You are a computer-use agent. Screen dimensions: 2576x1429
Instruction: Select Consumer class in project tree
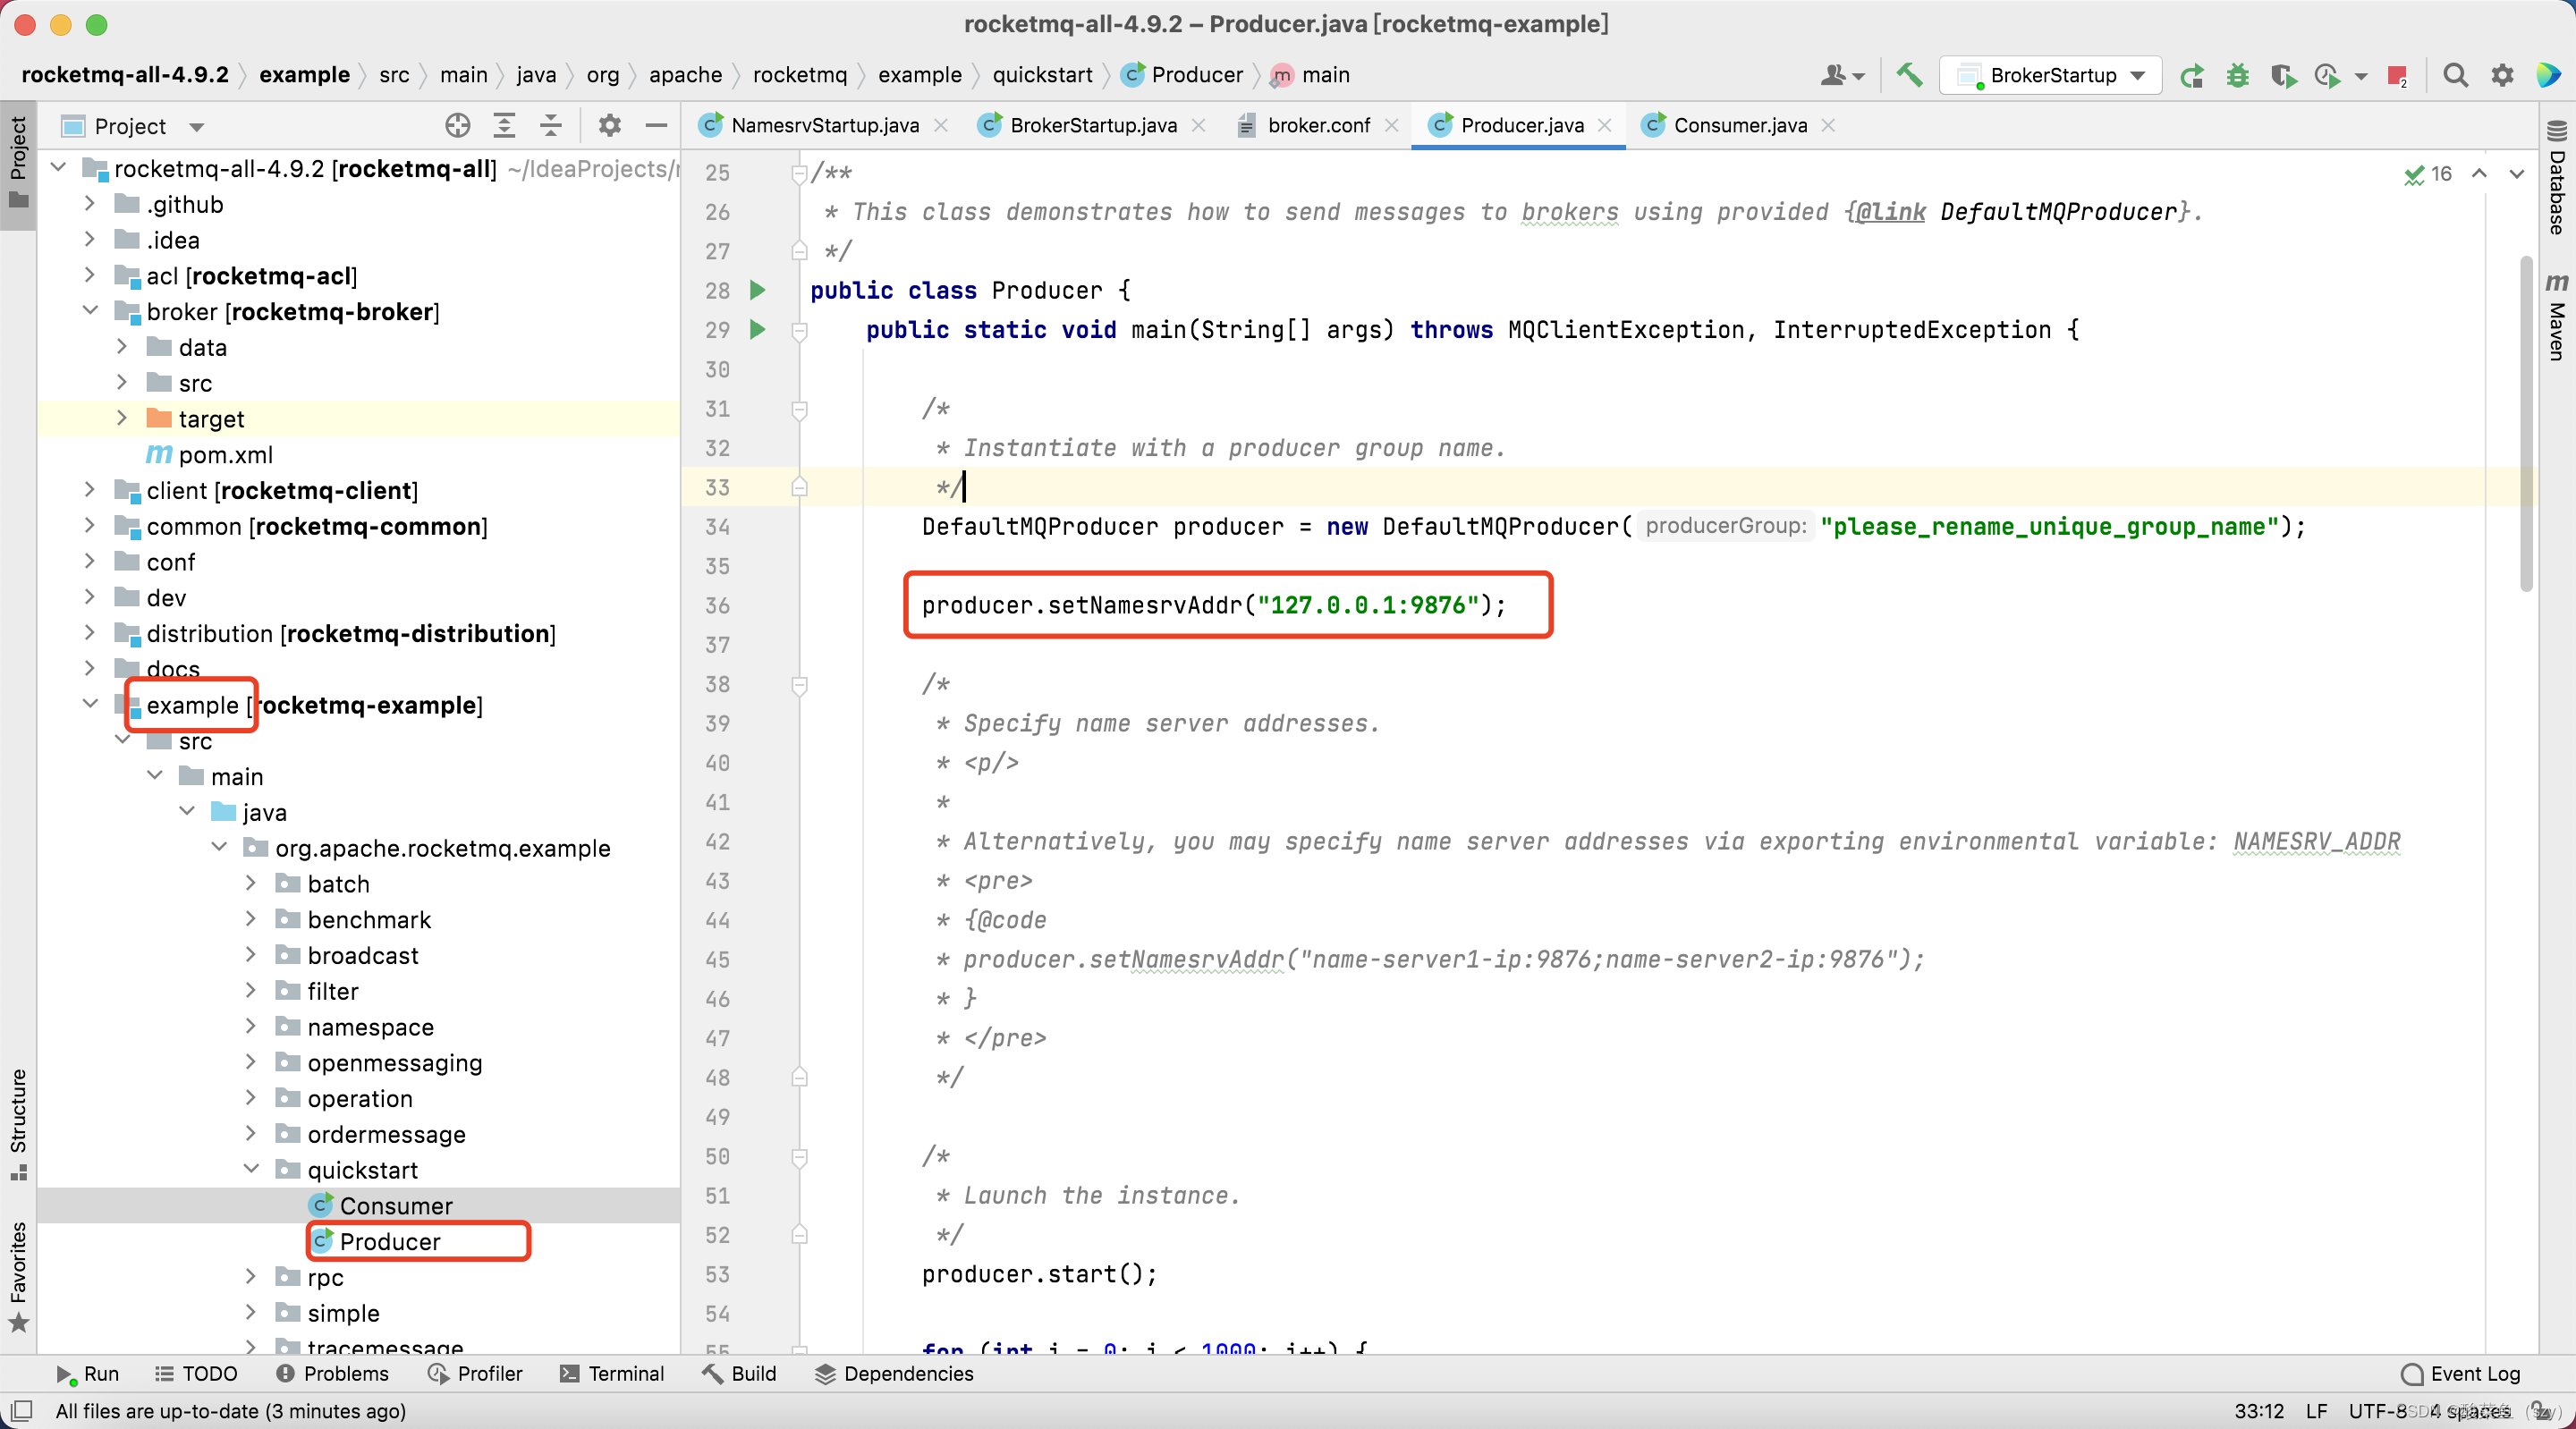pyautogui.click(x=395, y=1205)
